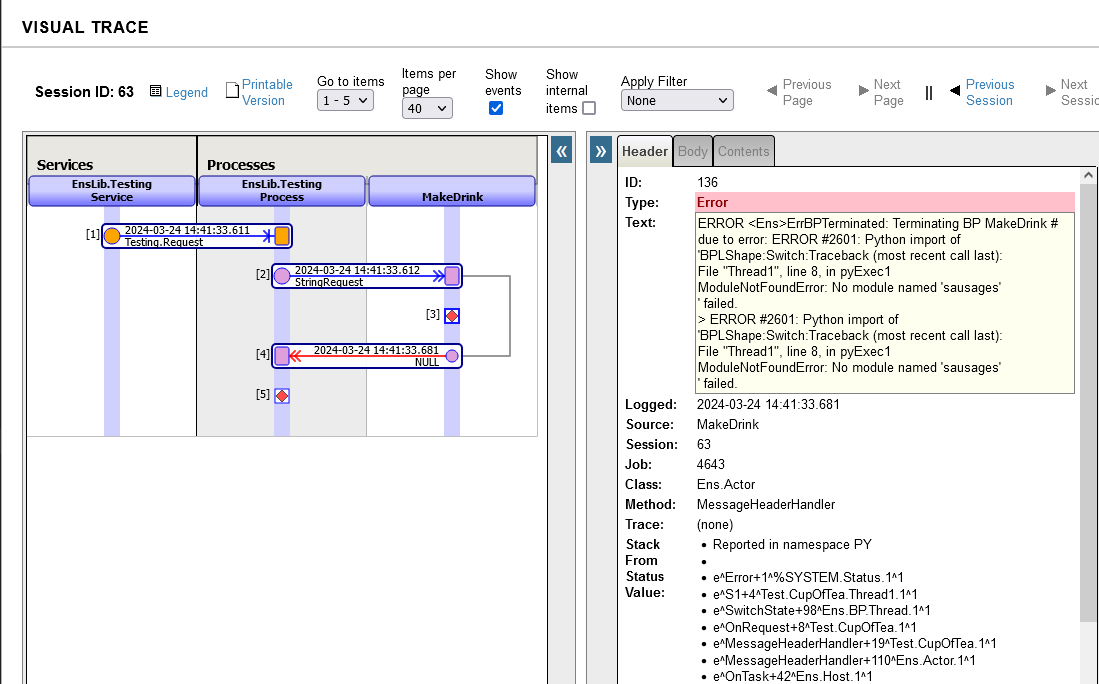Switch to the Contents tab
Viewport: 1099px width, 684px height.
(744, 152)
